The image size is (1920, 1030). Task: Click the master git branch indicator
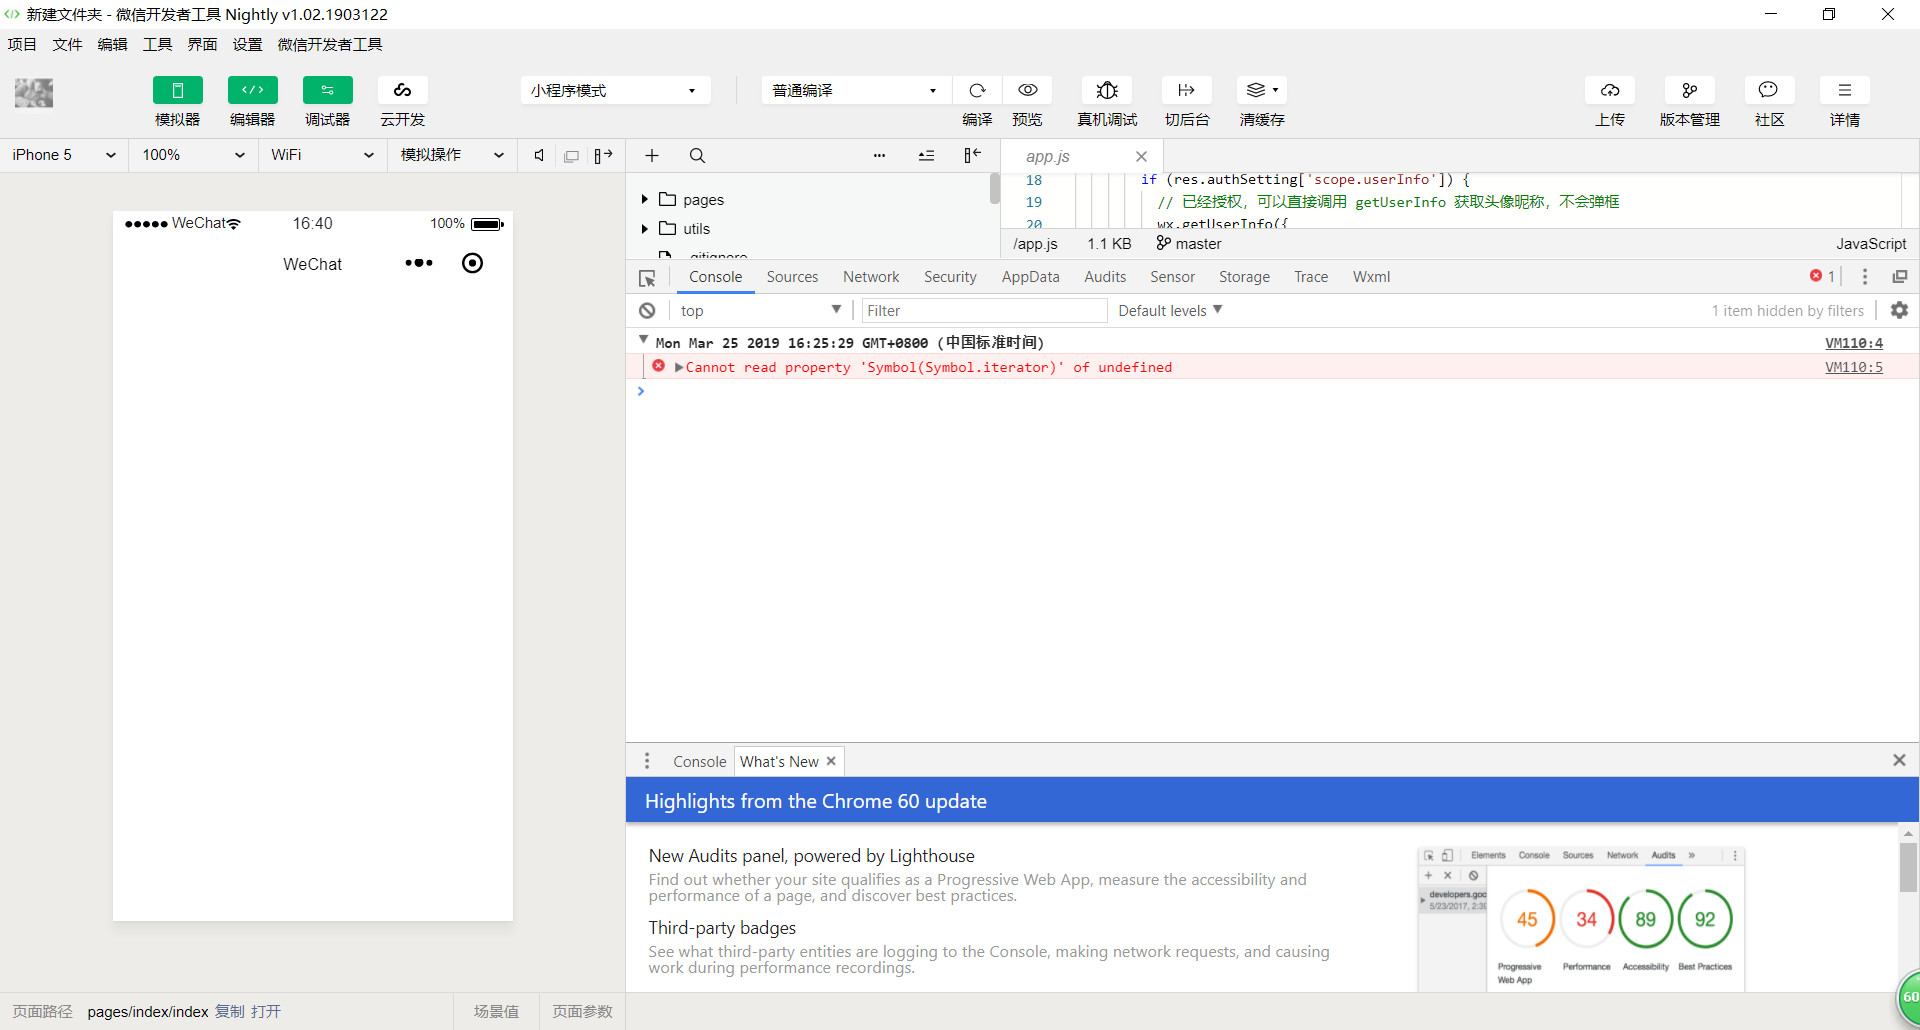coord(1189,243)
